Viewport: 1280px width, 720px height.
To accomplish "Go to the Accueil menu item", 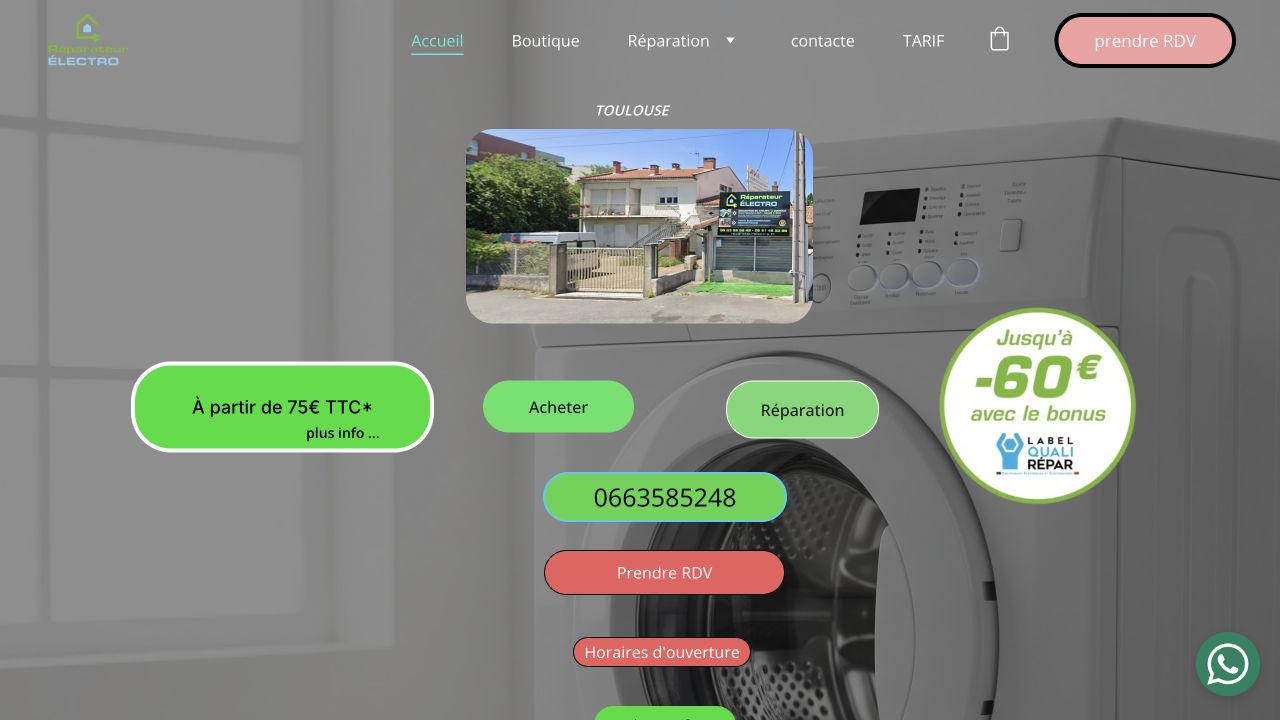I will coord(437,41).
